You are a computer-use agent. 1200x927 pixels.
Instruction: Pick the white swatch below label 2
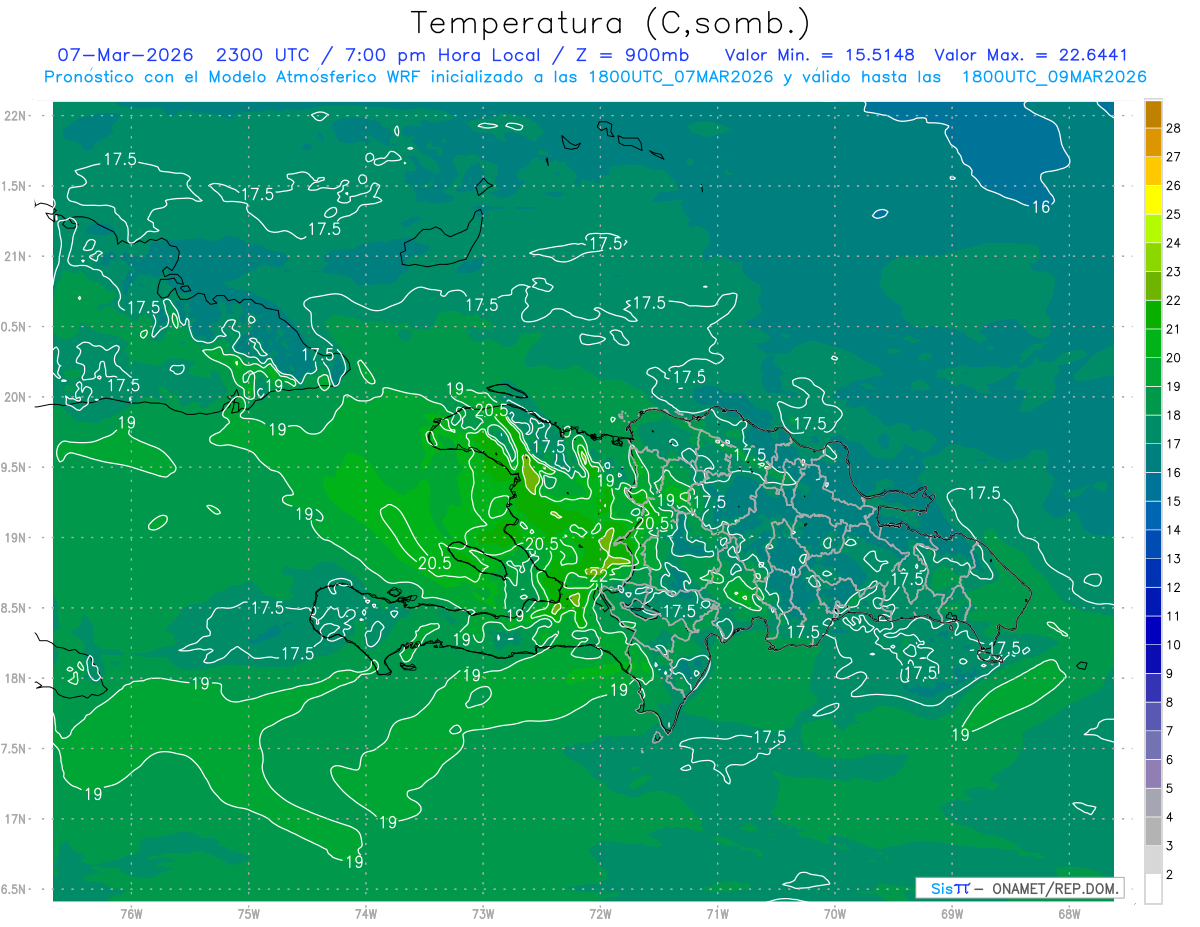[x=1153, y=889]
